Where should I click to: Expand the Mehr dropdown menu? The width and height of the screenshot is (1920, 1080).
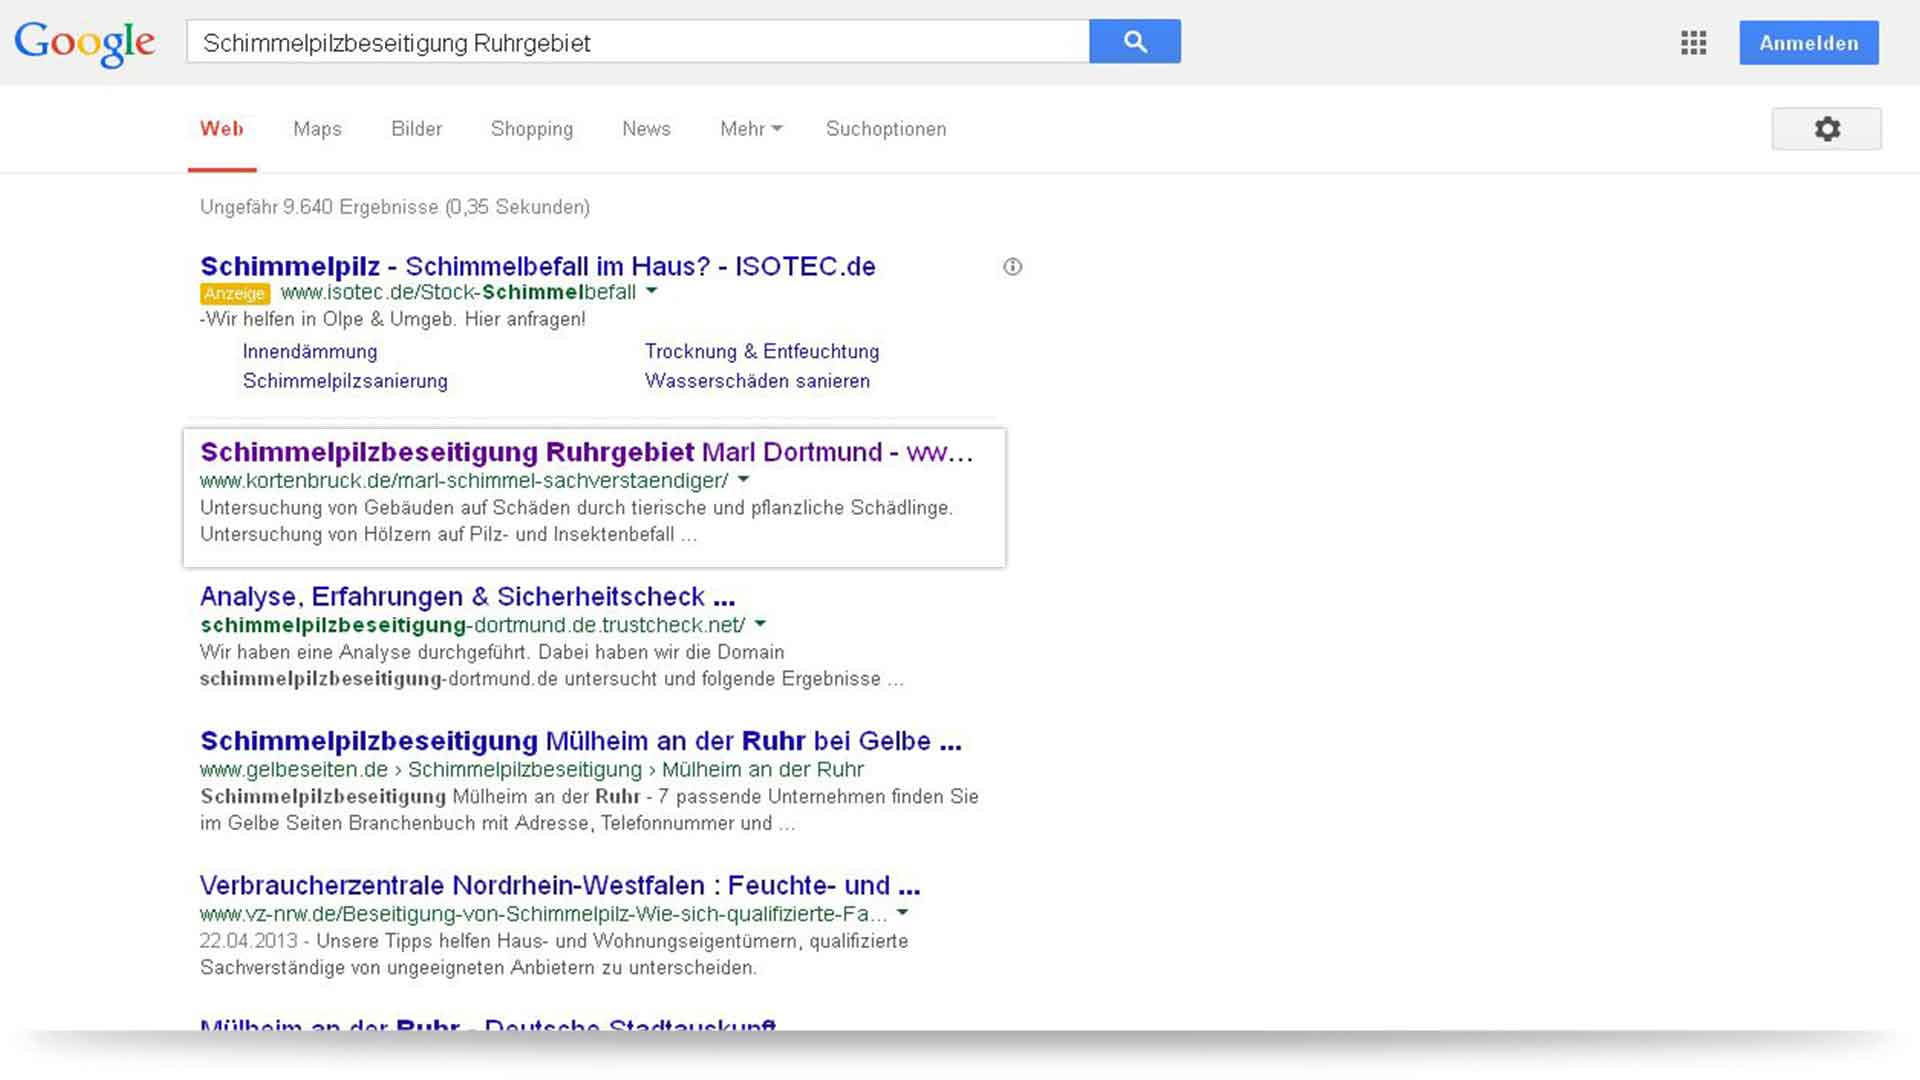(x=751, y=129)
